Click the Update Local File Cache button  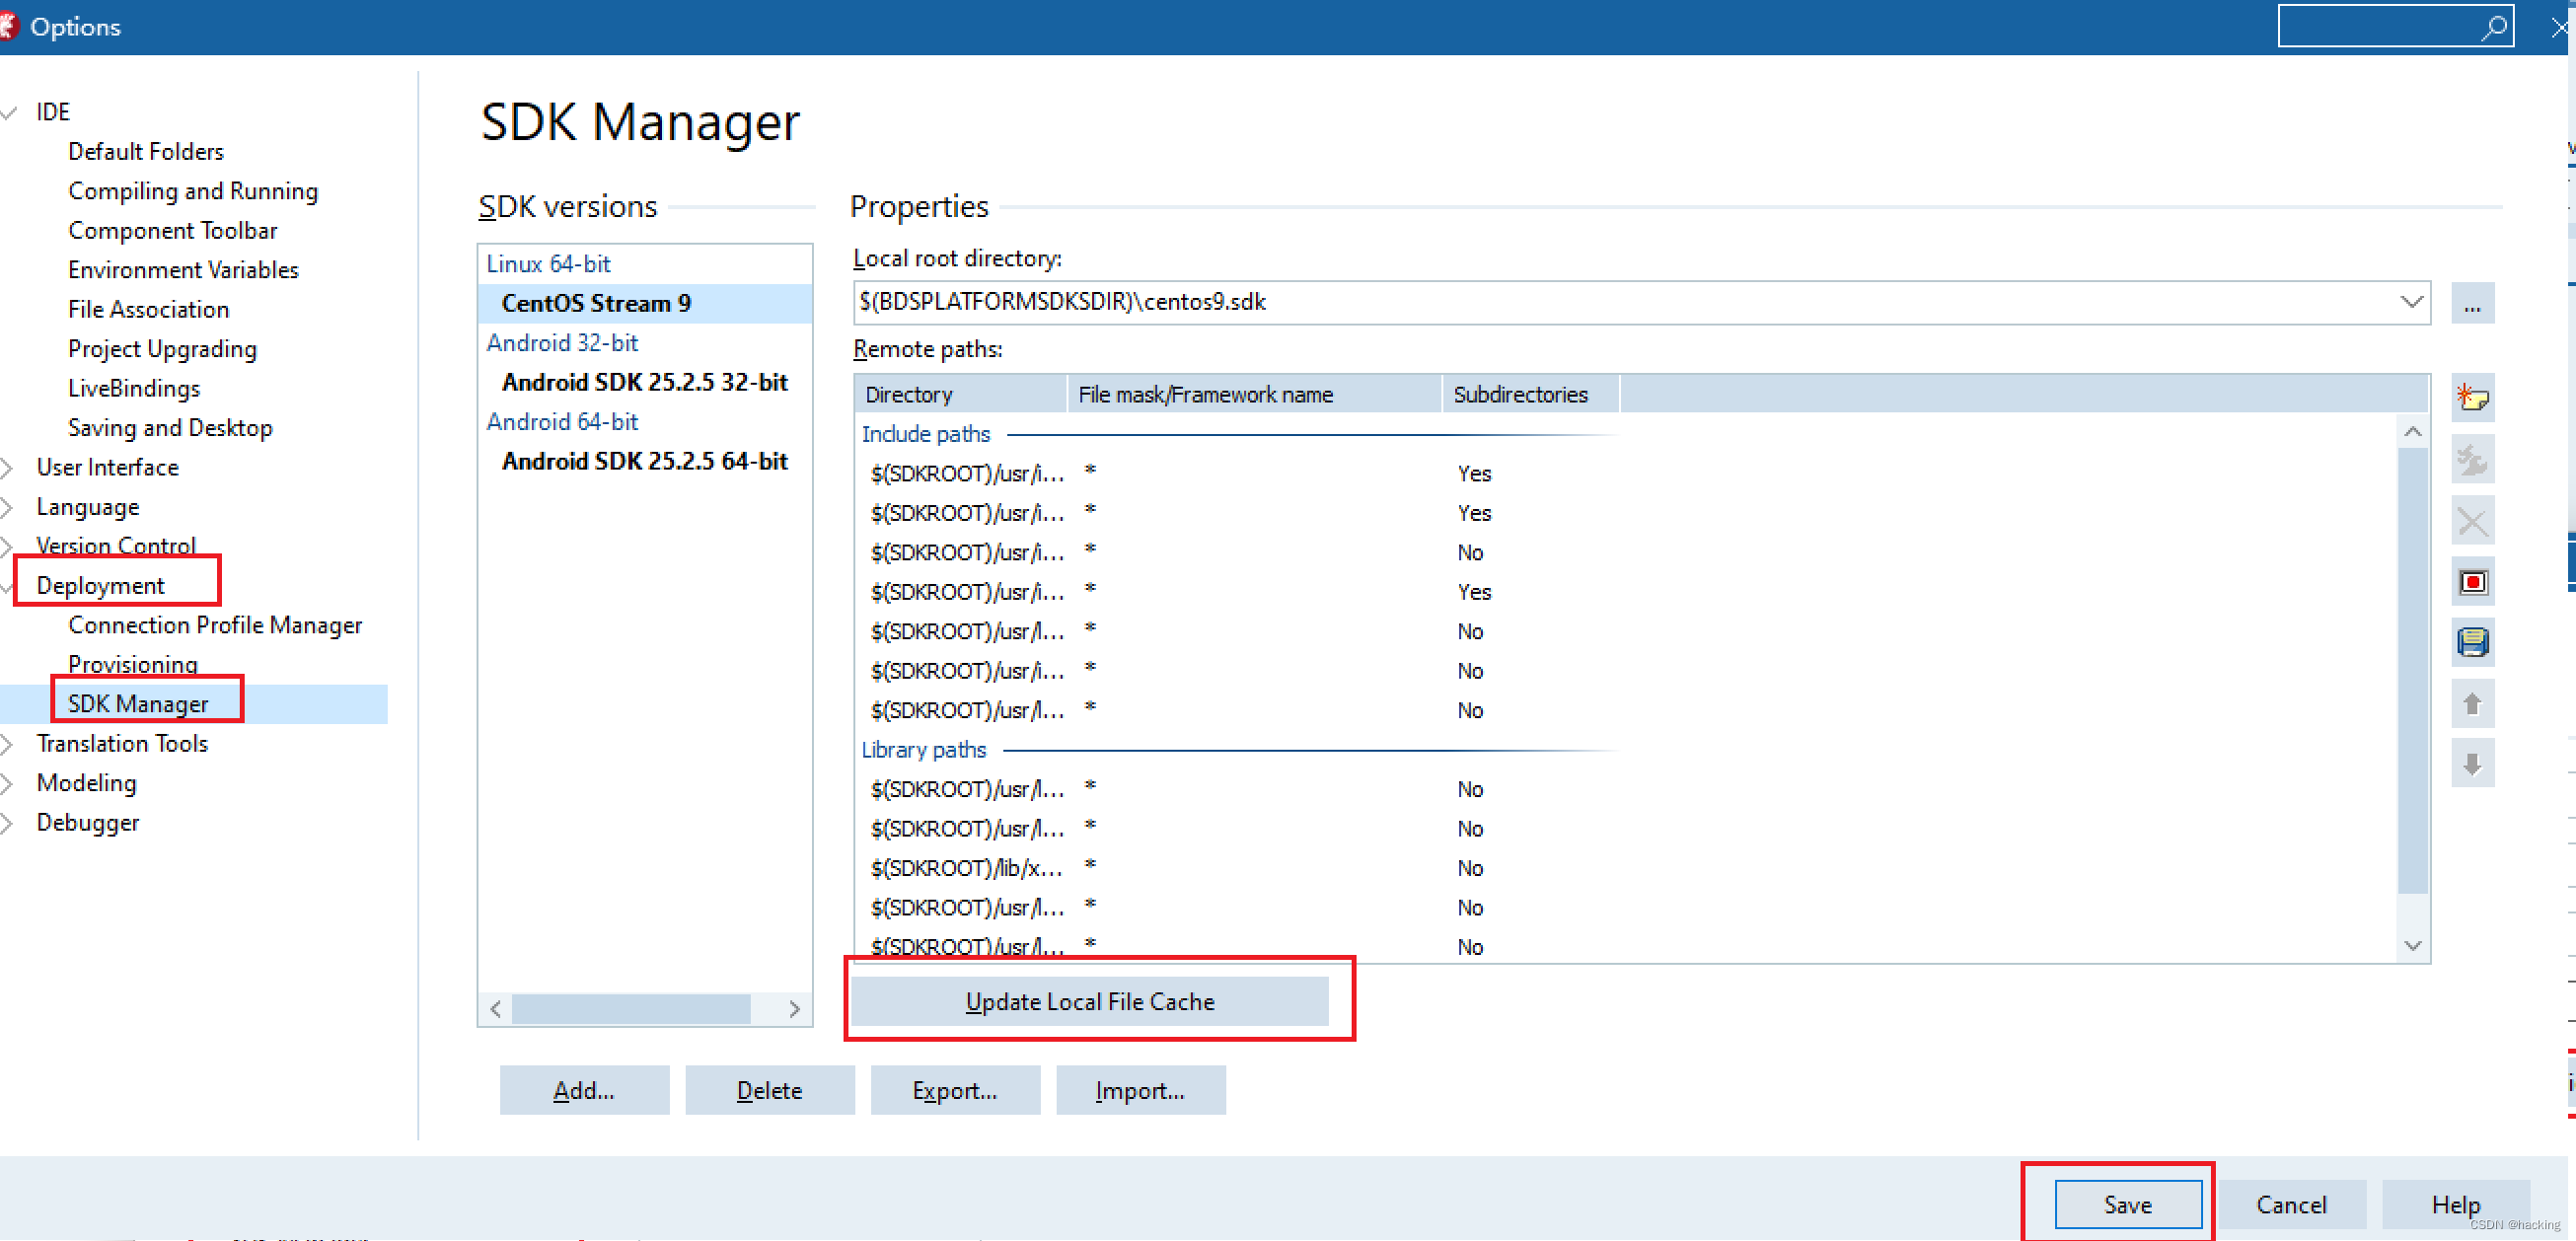pyautogui.click(x=1089, y=1001)
